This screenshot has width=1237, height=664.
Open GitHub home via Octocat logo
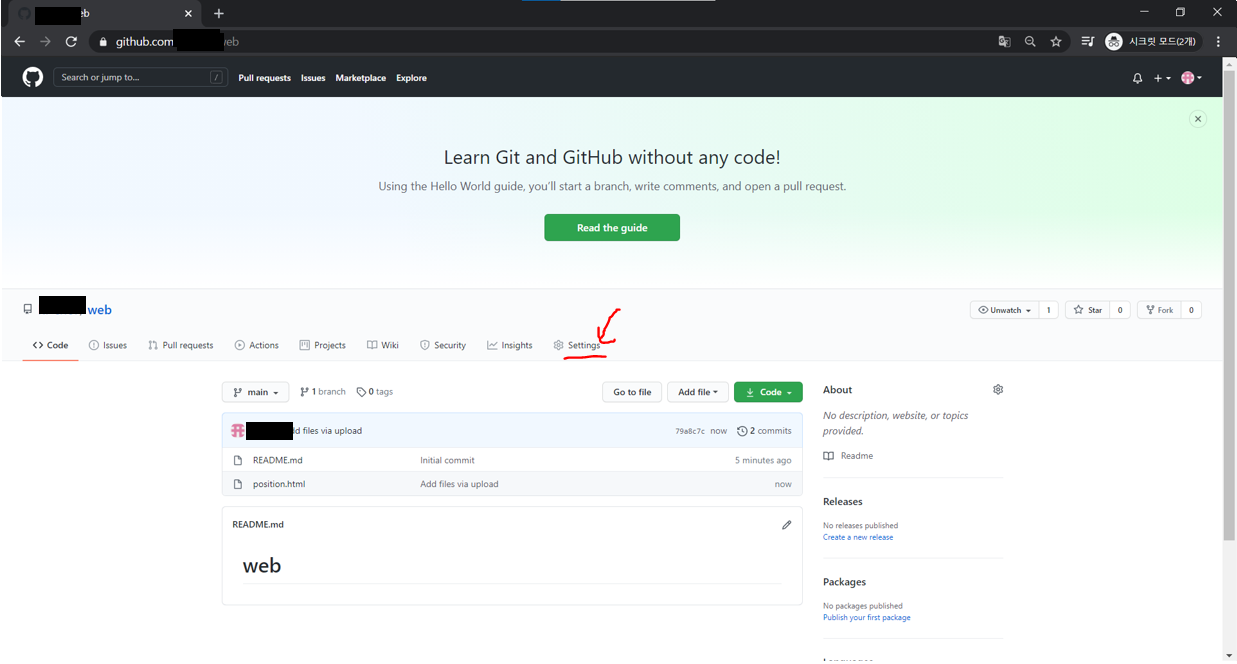pyautogui.click(x=33, y=77)
